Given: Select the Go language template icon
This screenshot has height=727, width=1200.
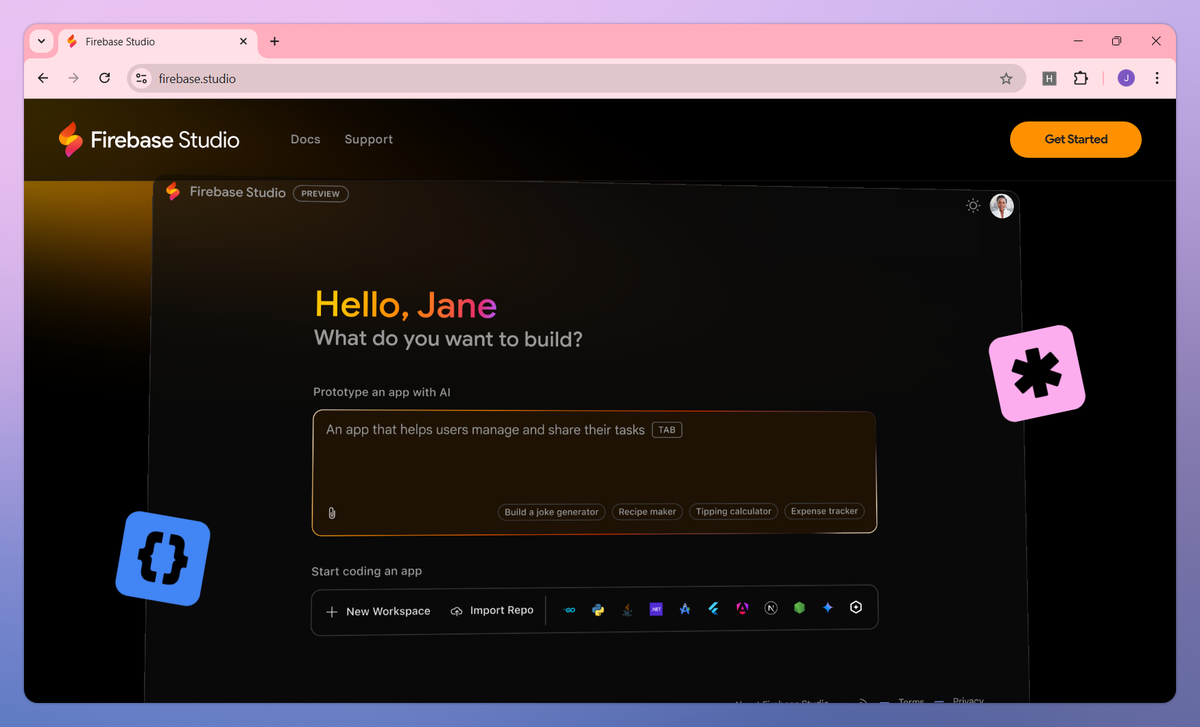Looking at the screenshot, I should (x=570, y=608).
